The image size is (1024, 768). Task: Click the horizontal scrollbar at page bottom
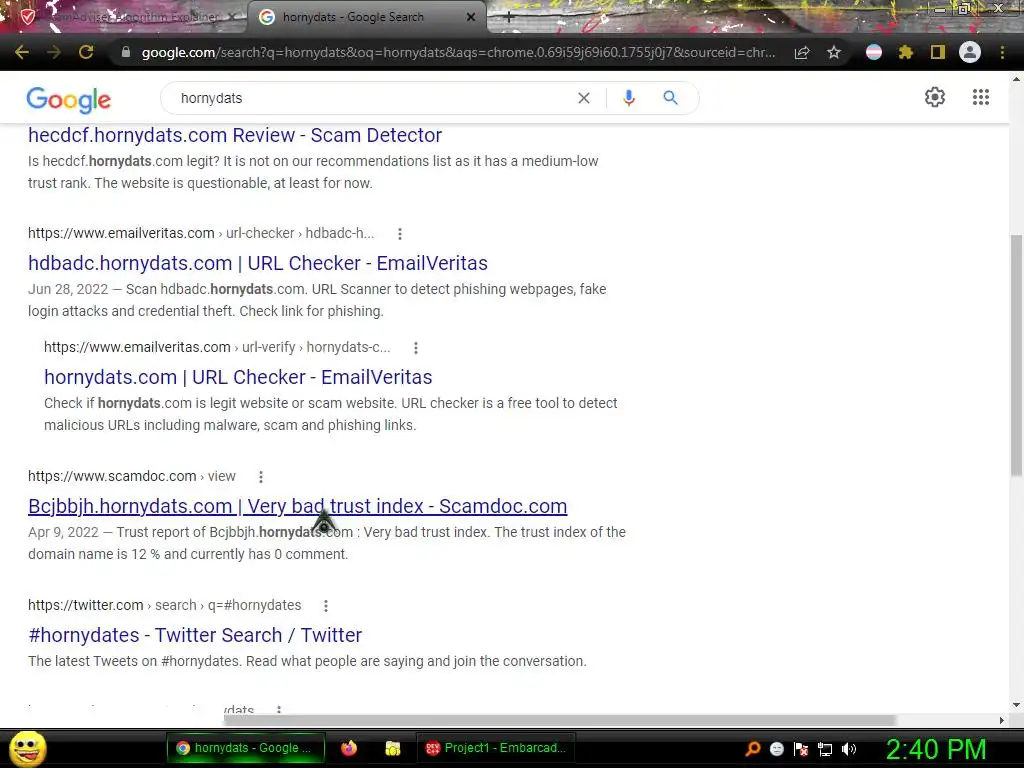(560, 720)
